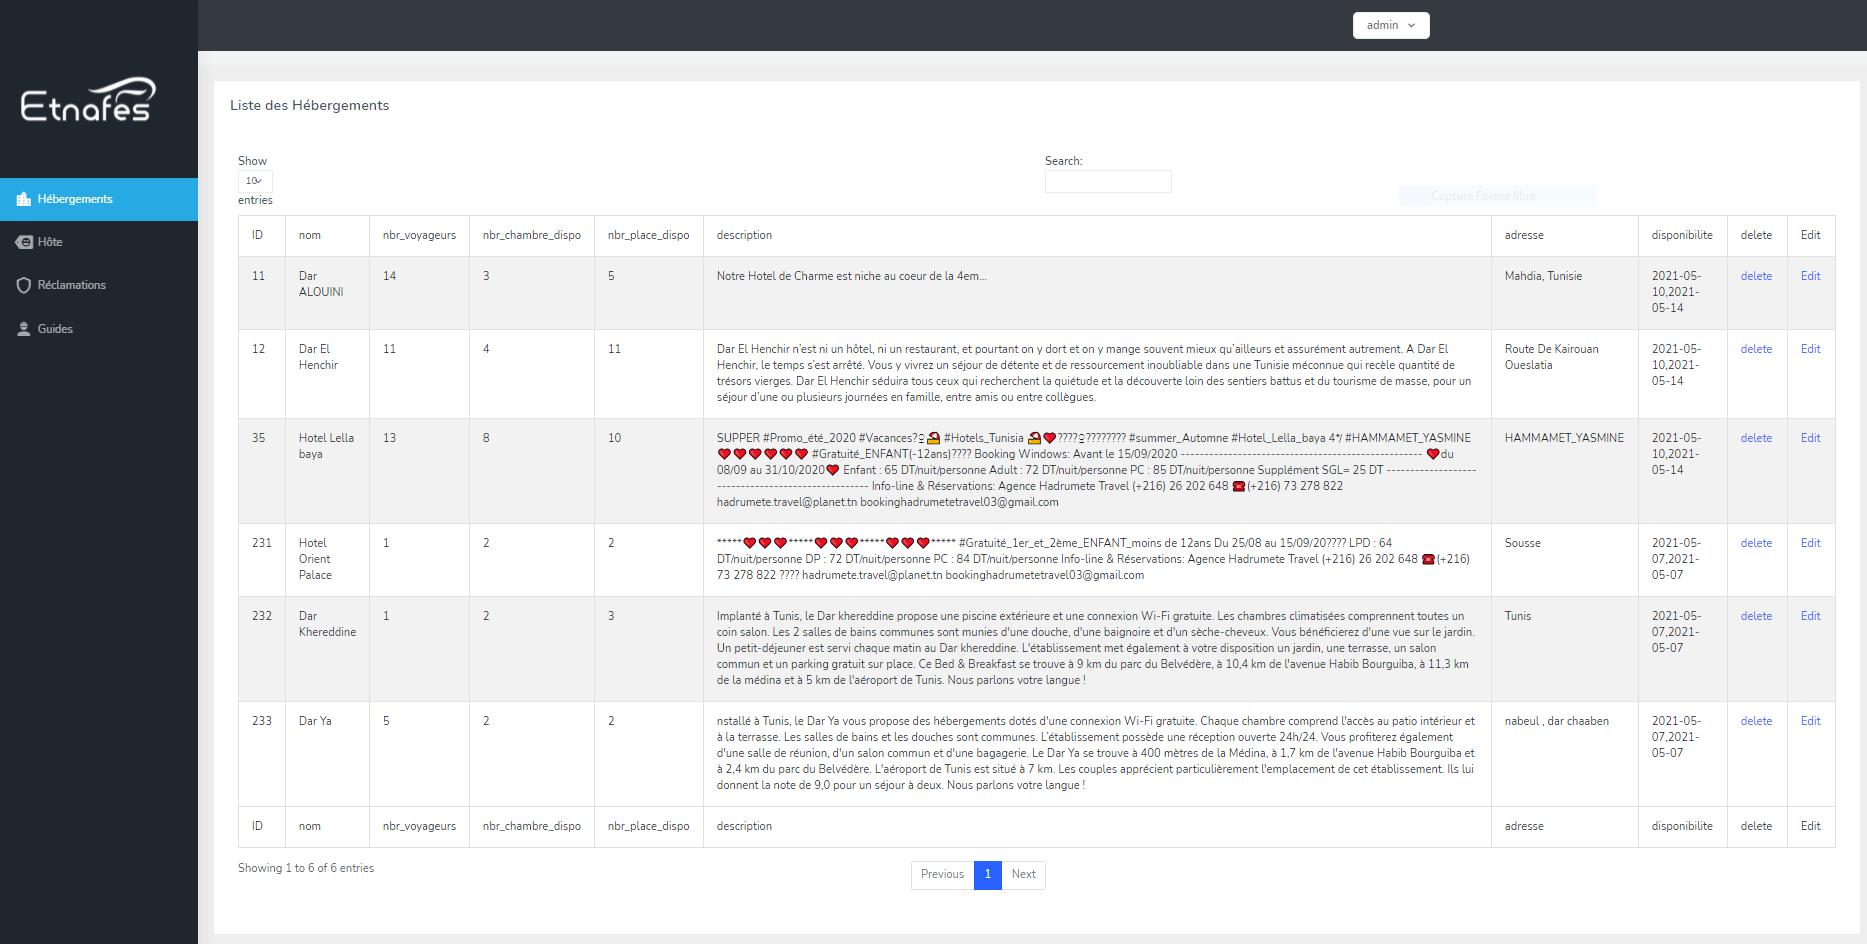Edit the Hotel Orient Palace entry
This screenshot has height=944, width=1867.
pos(1810,543)
